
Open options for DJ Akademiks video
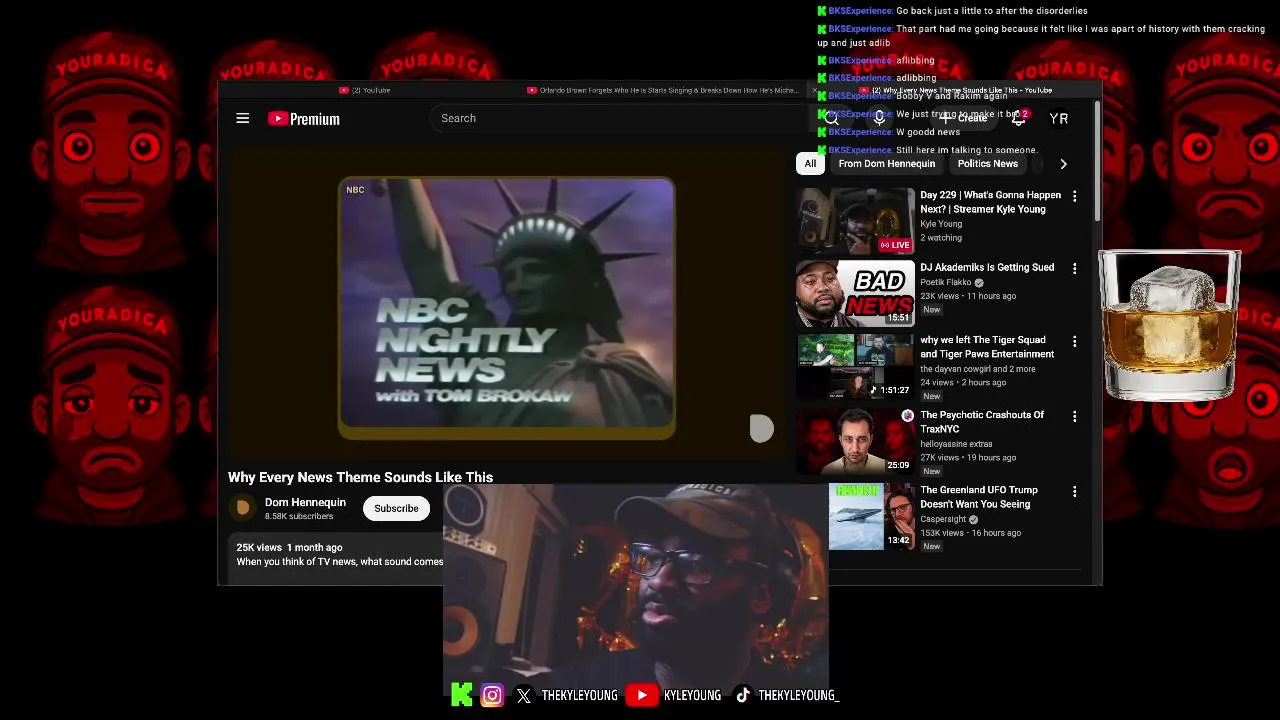(1074, 269)
